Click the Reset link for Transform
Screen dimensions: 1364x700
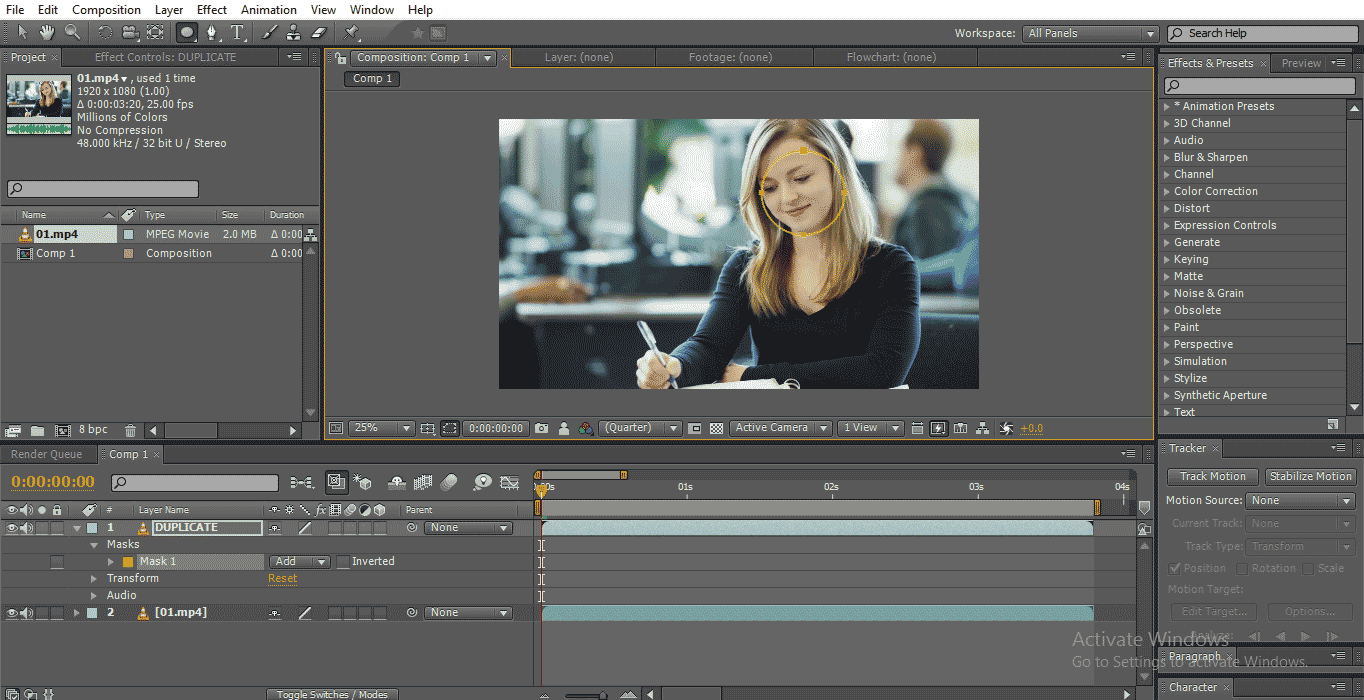coord(282,579)
